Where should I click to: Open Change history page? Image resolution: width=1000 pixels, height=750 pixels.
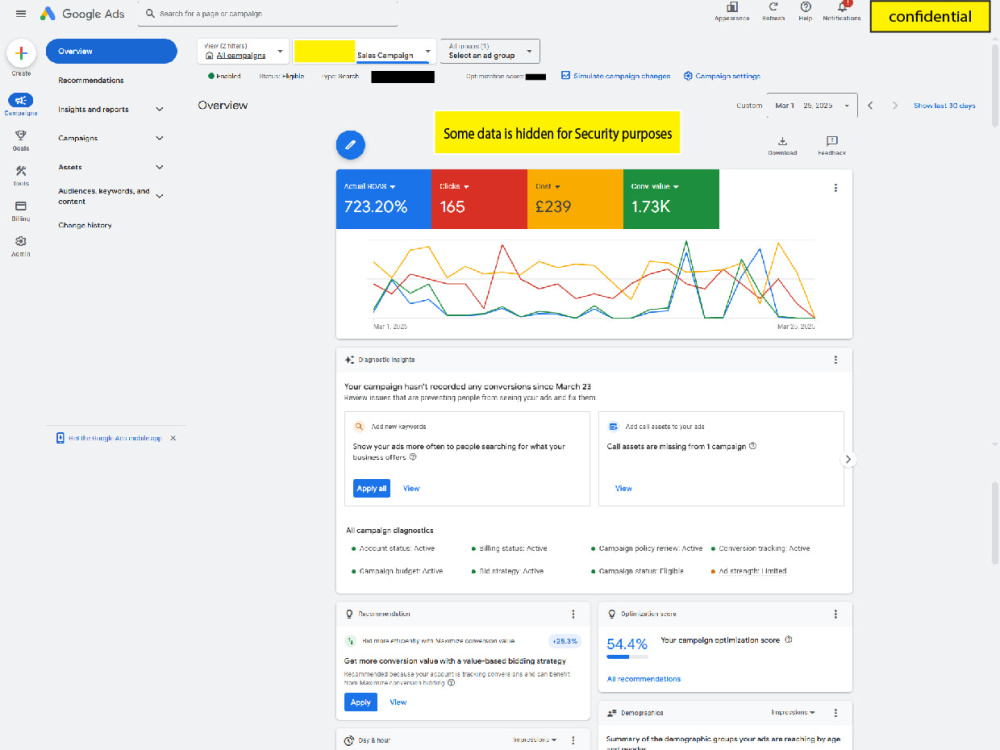(85, 225)
